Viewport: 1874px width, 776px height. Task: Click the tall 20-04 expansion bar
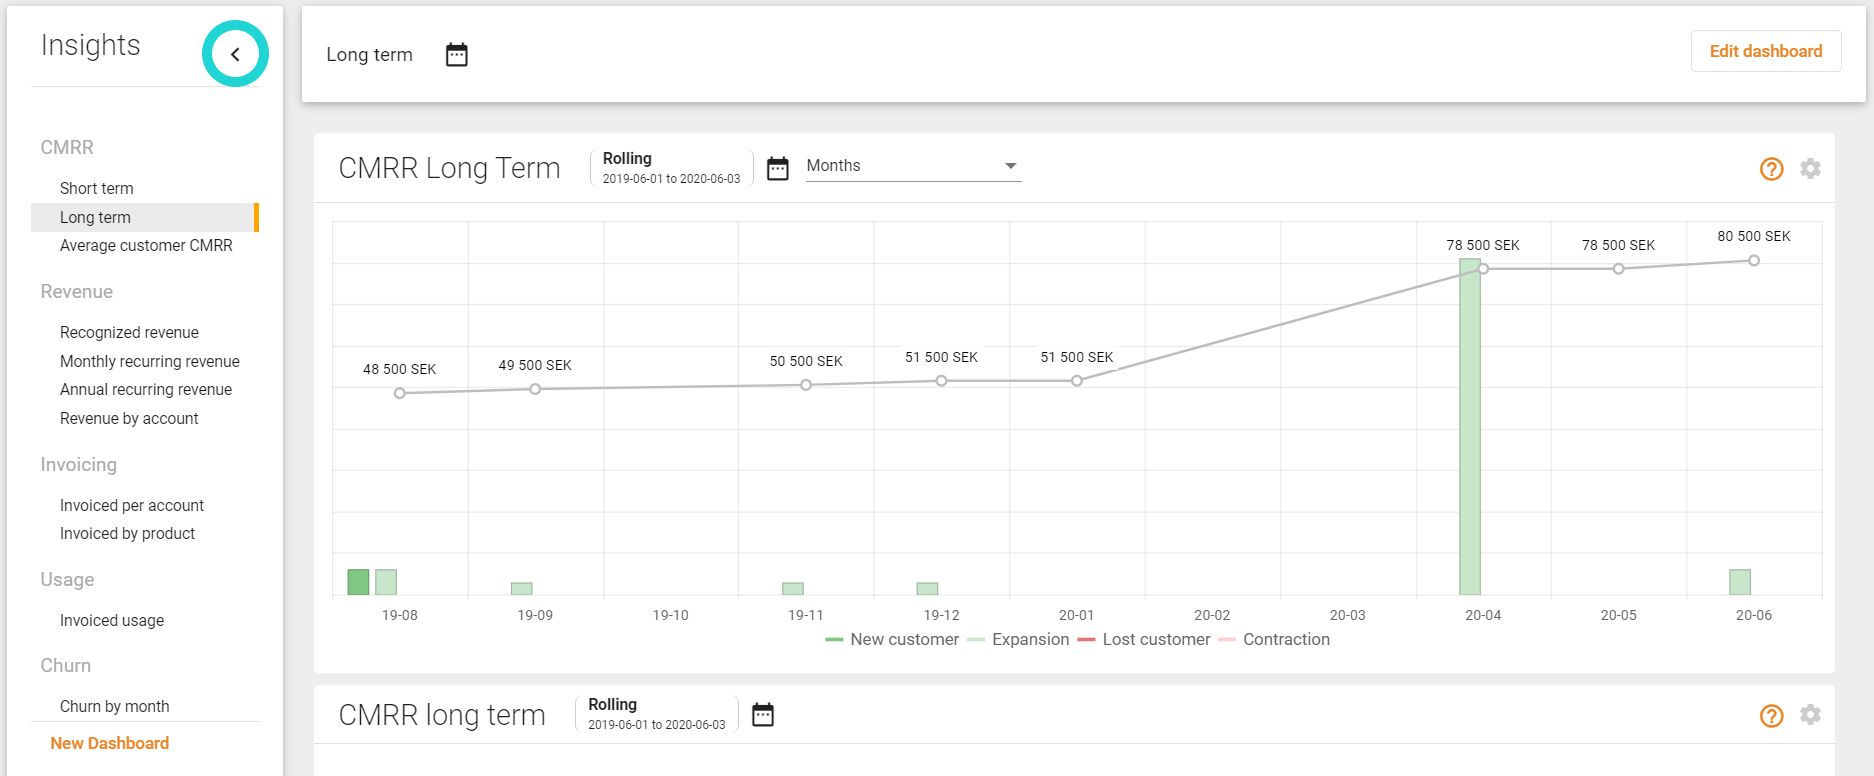(1470, 427)
